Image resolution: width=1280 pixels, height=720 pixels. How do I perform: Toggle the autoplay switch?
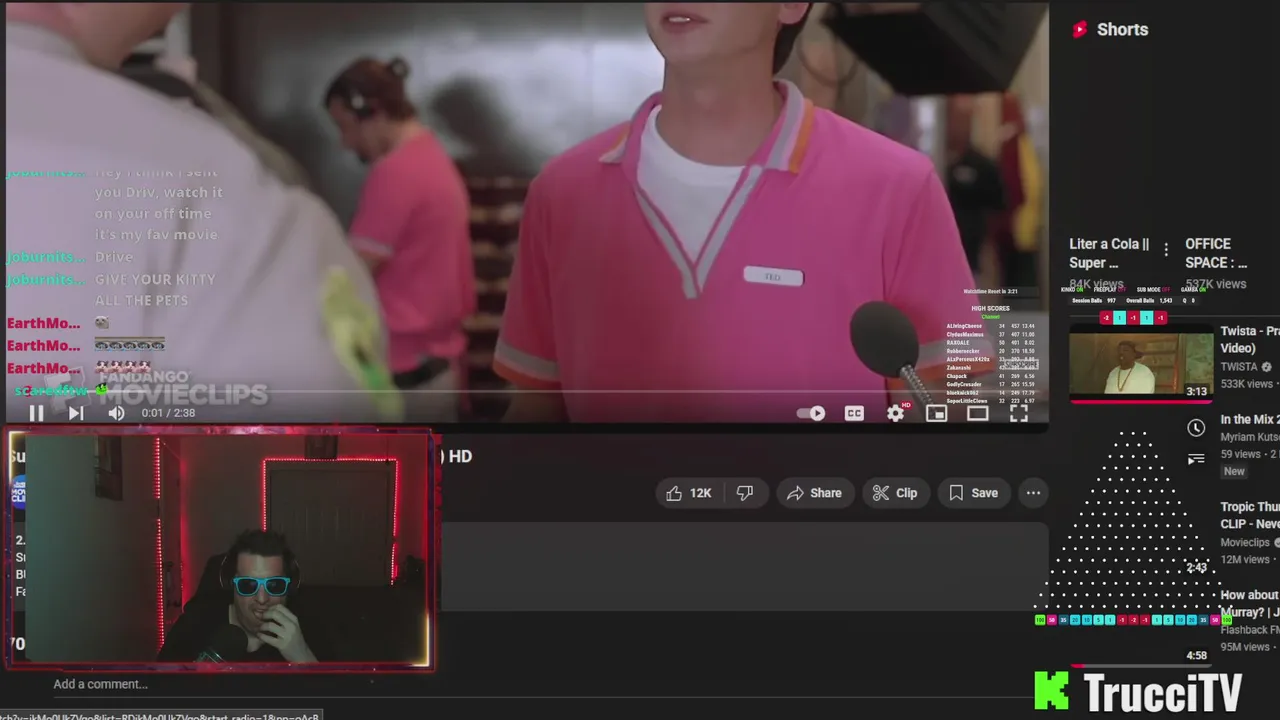(811, 413)
